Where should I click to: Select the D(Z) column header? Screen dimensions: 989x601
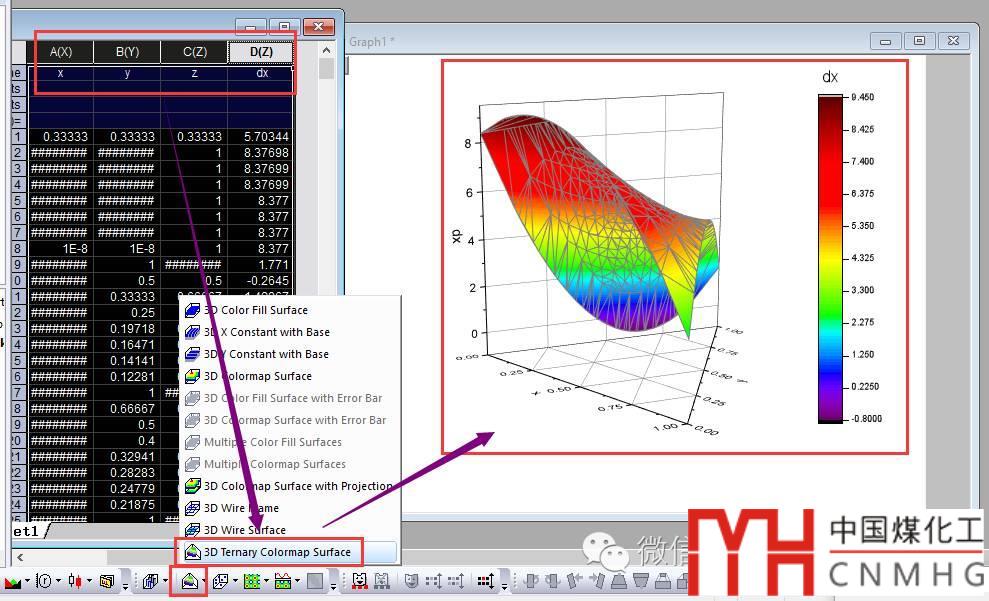[x=261, y=52]
